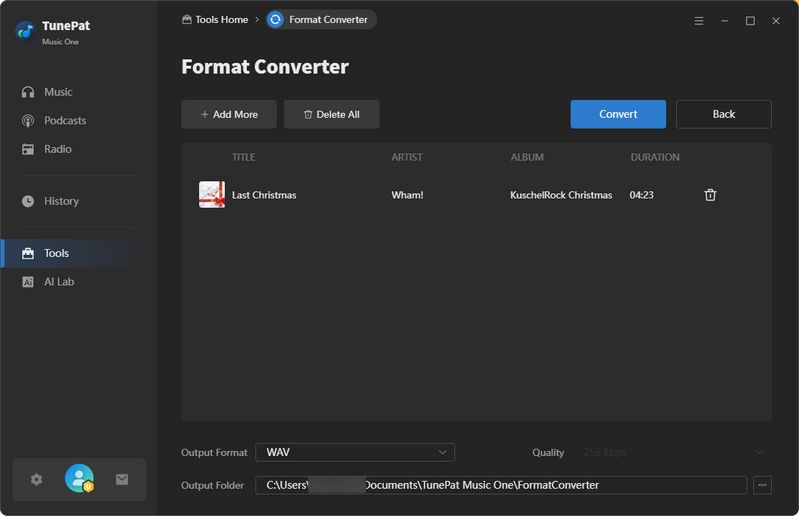Click the Format Converter sync icon in breadcrumb
This screenshot has height=516, width=799.
(276, 20)
